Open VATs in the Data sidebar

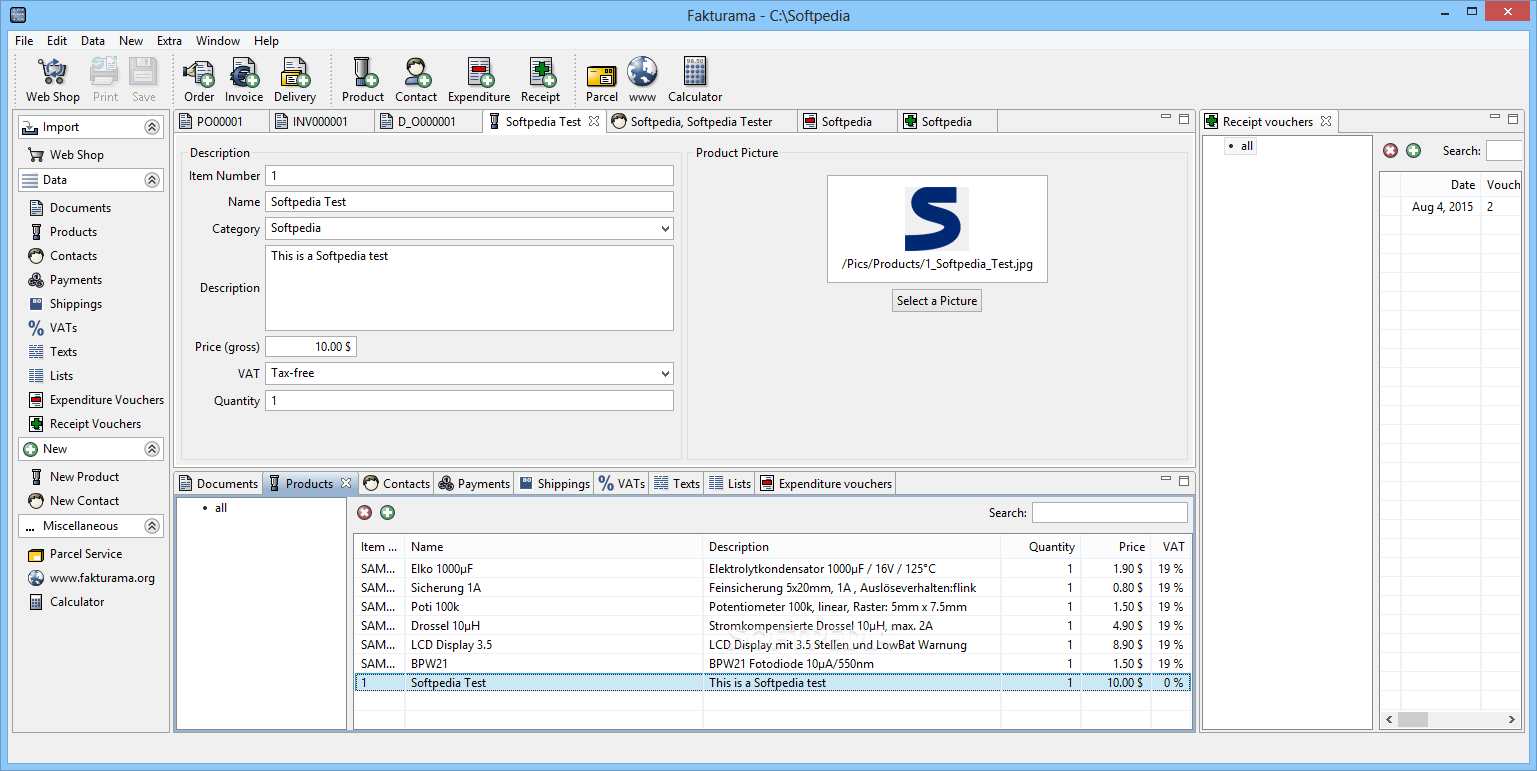coord(52,328)
